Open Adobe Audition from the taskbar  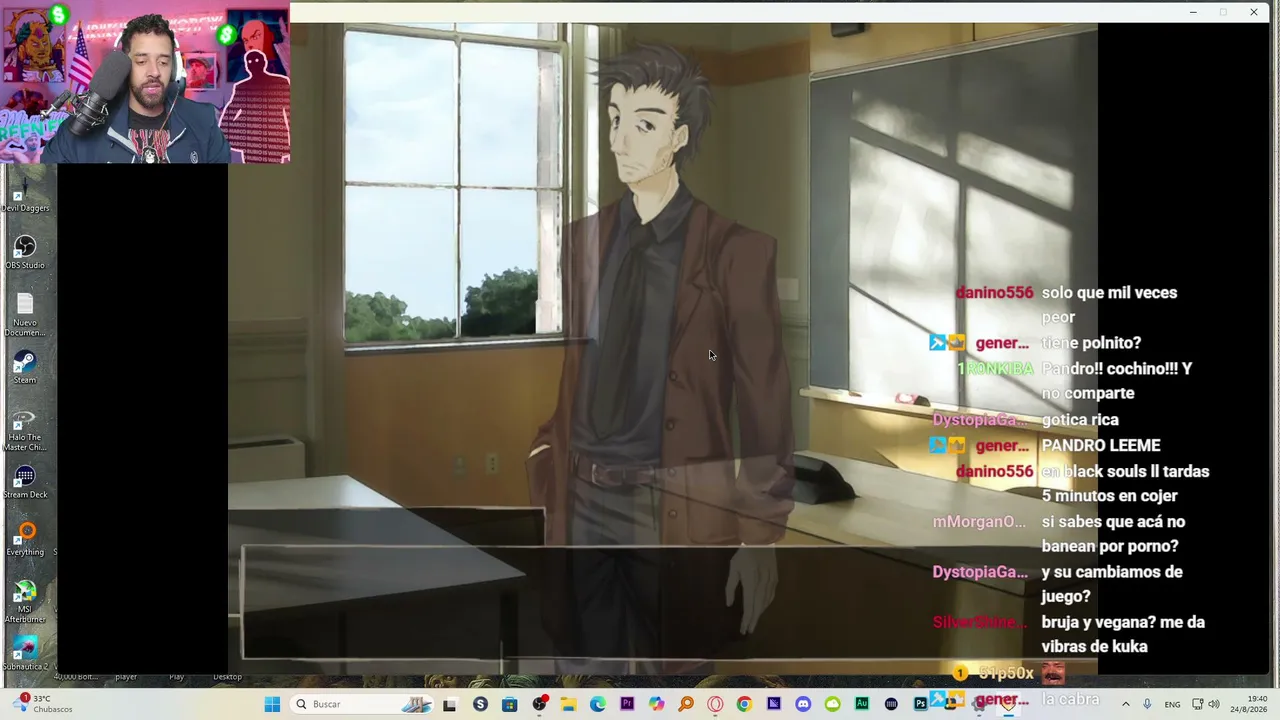[x=862, y=704]
